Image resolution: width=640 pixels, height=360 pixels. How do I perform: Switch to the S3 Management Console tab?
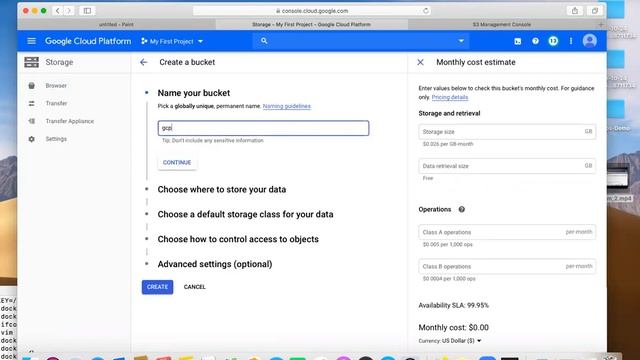point(502,24)
